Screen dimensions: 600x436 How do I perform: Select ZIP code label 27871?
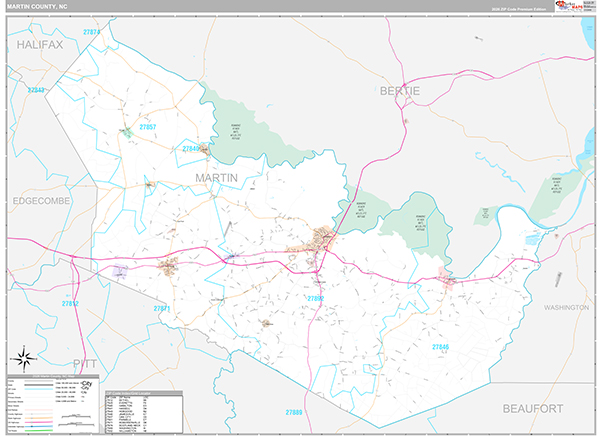163,309
